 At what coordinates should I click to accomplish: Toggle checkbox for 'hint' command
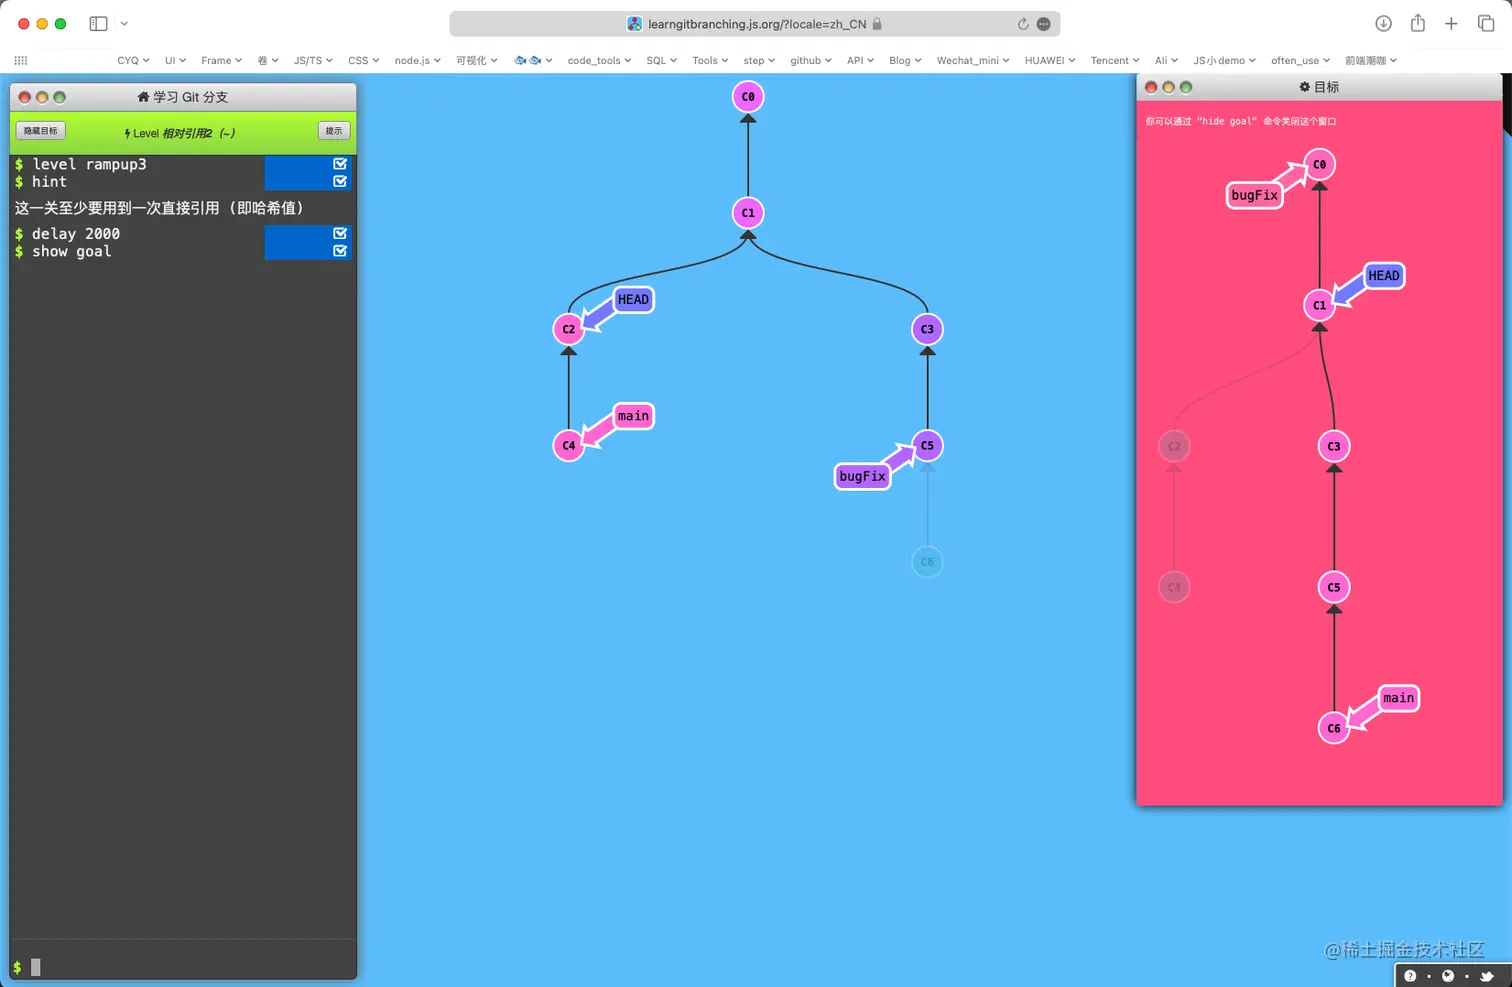pyautogui.click(x=340, y=181)
